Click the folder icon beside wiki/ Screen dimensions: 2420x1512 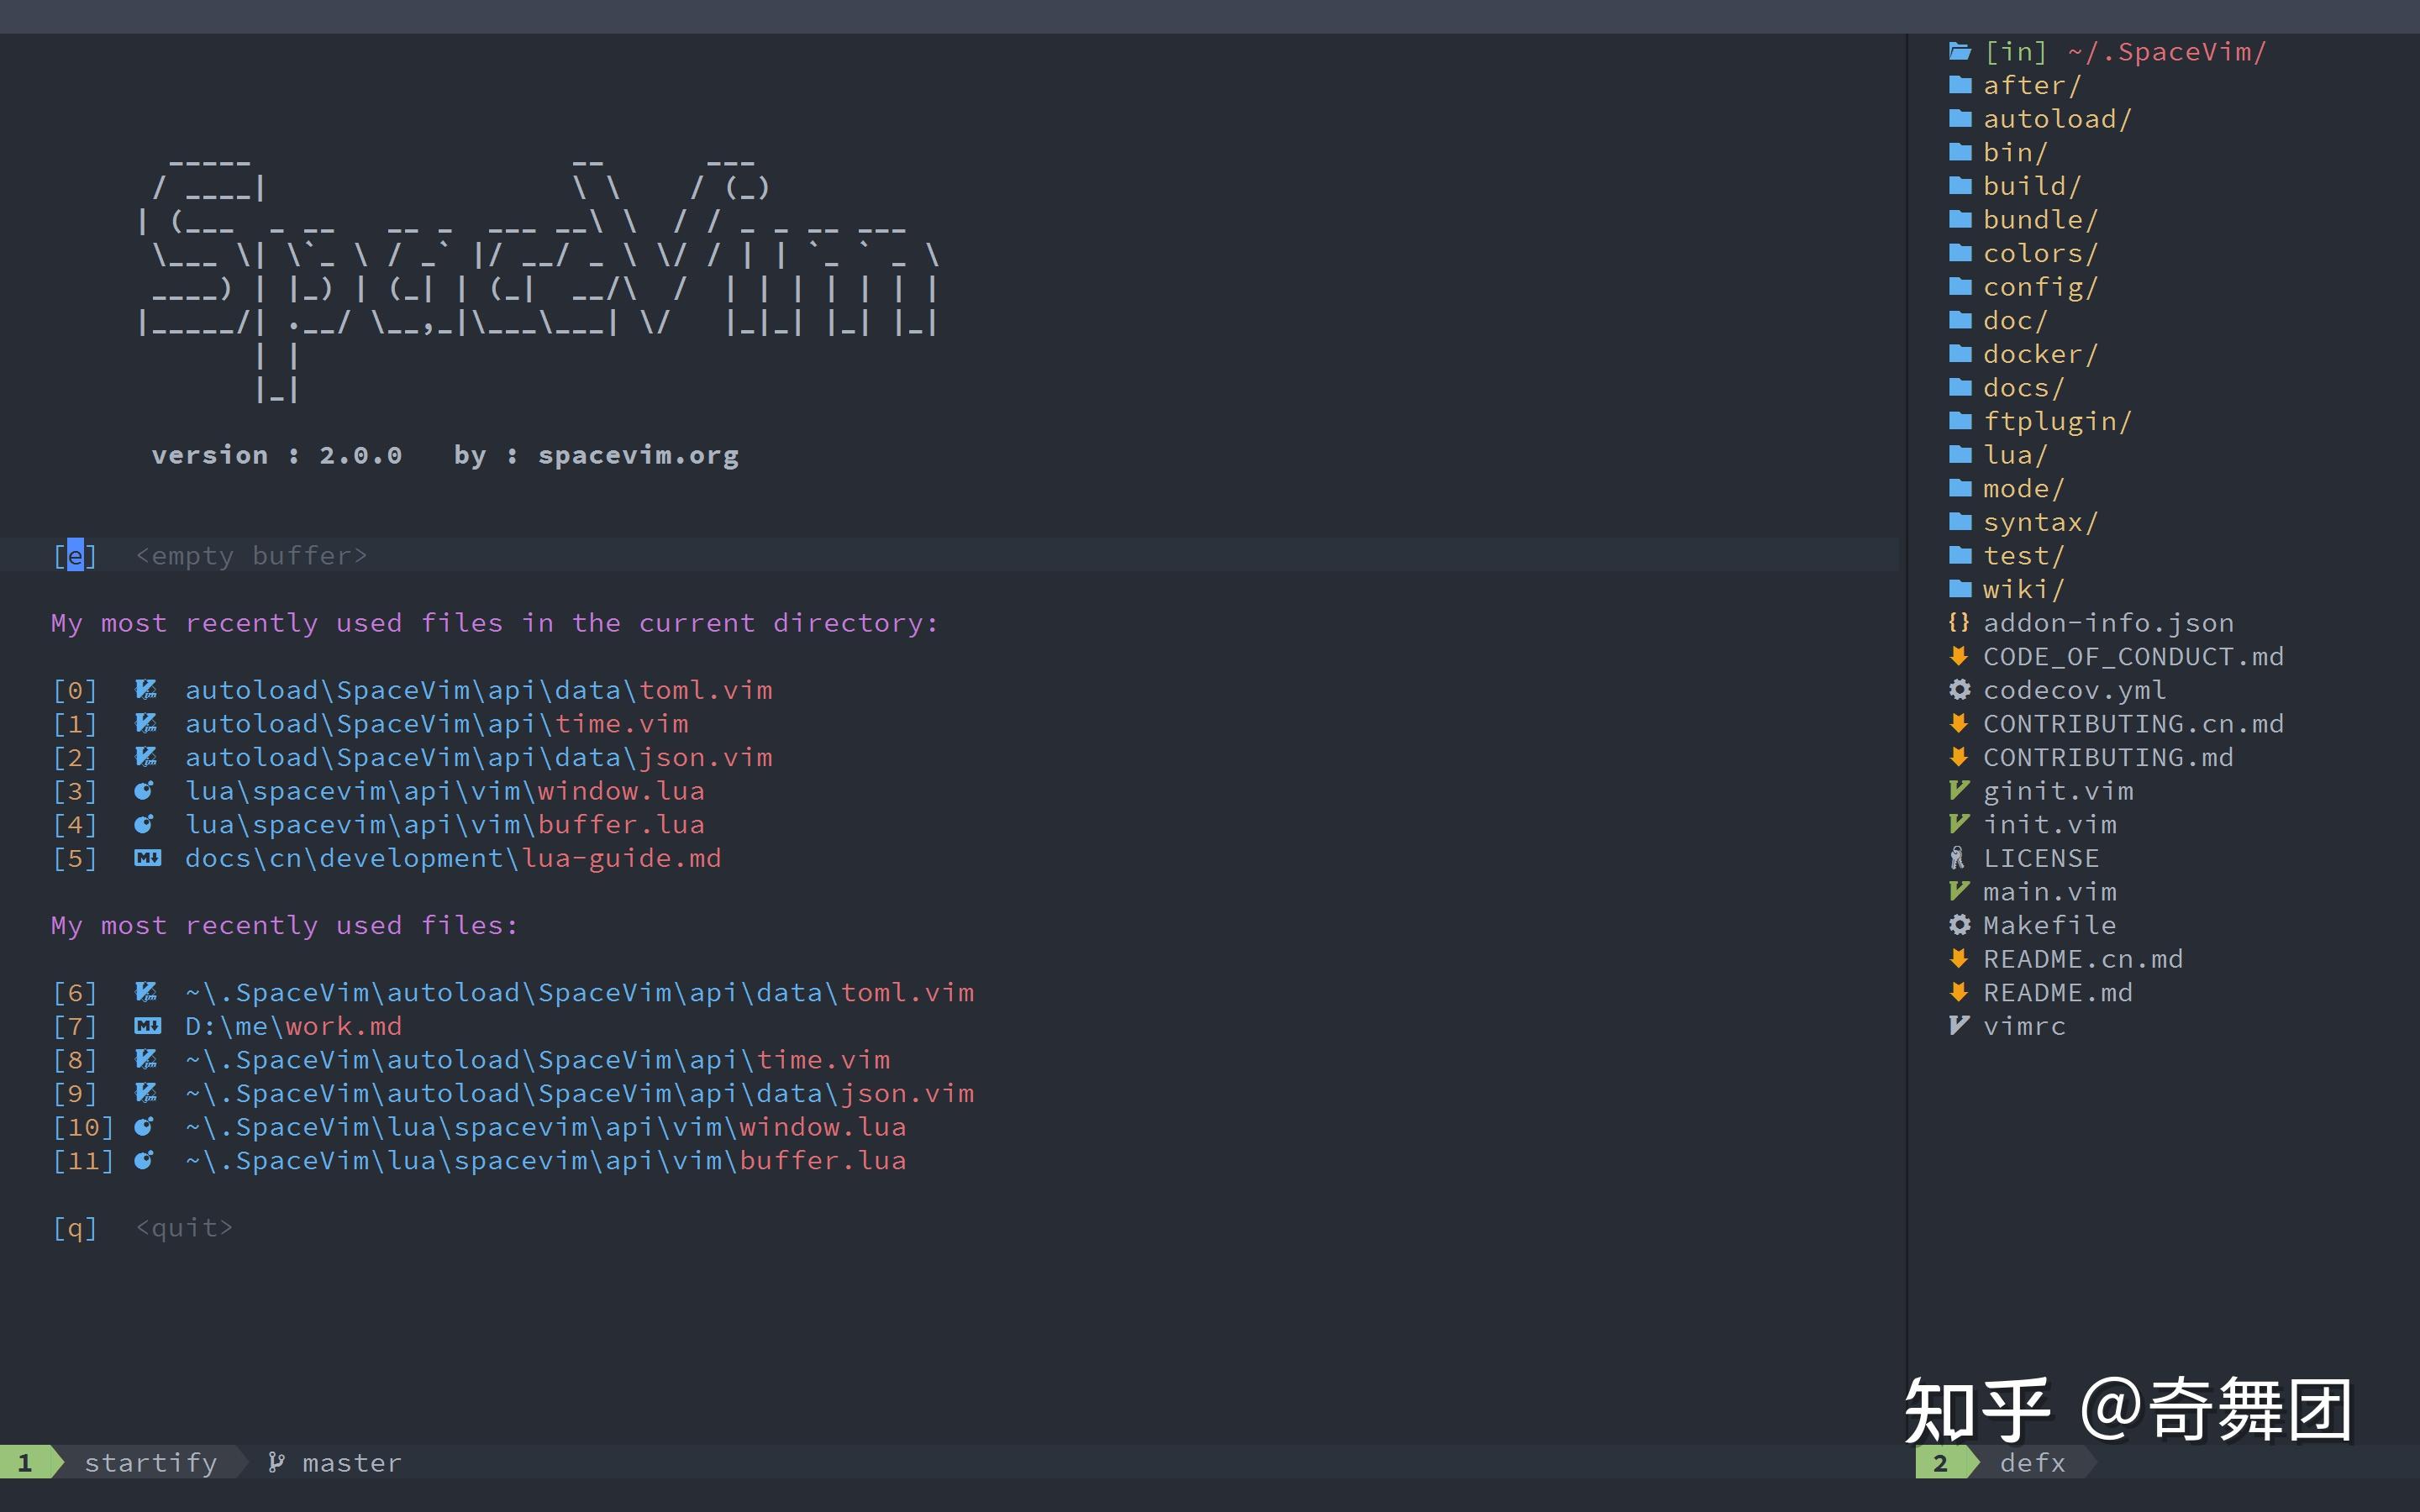[1960, 589]
